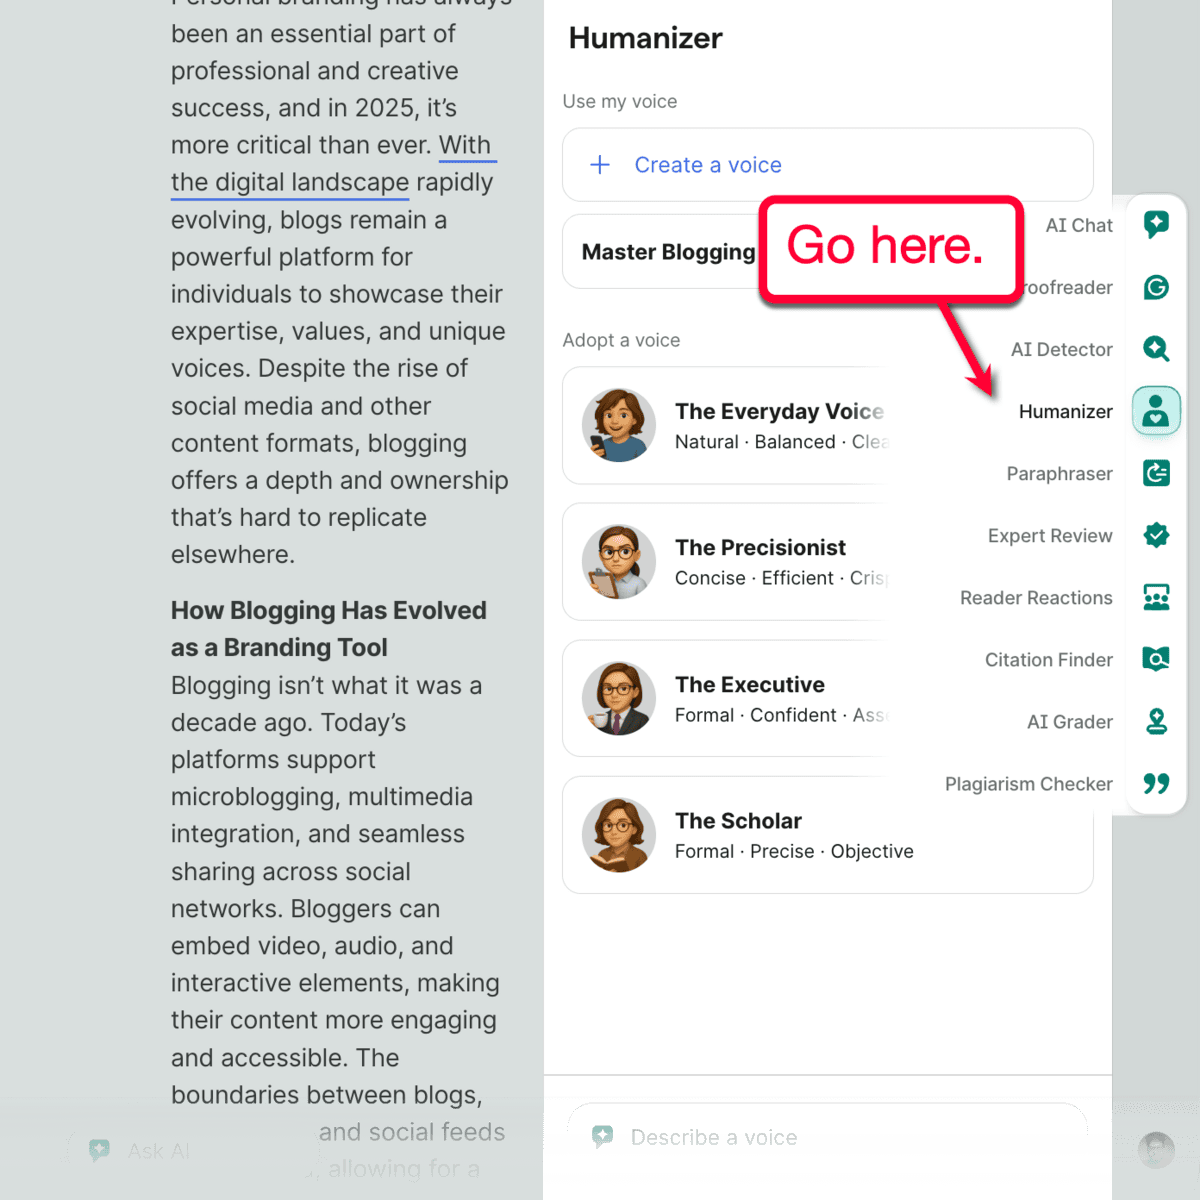Open the Citation Finder icon
This screenshot has width=1200, height=1200.
tap(1156, 659)
